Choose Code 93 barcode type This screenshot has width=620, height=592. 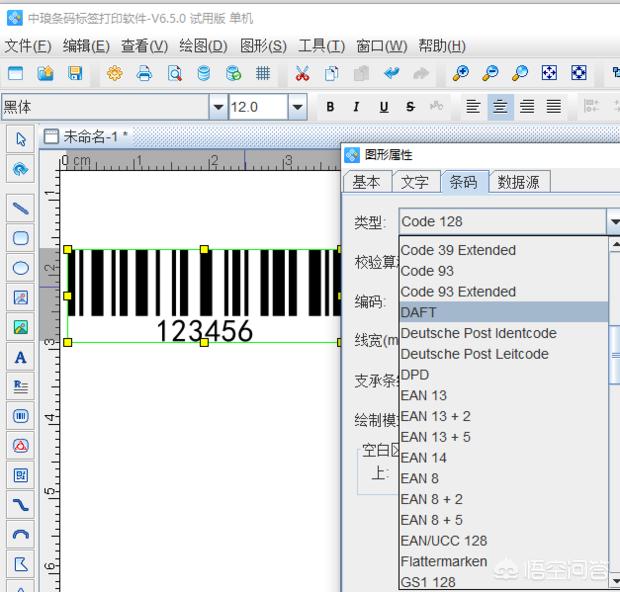504,271
